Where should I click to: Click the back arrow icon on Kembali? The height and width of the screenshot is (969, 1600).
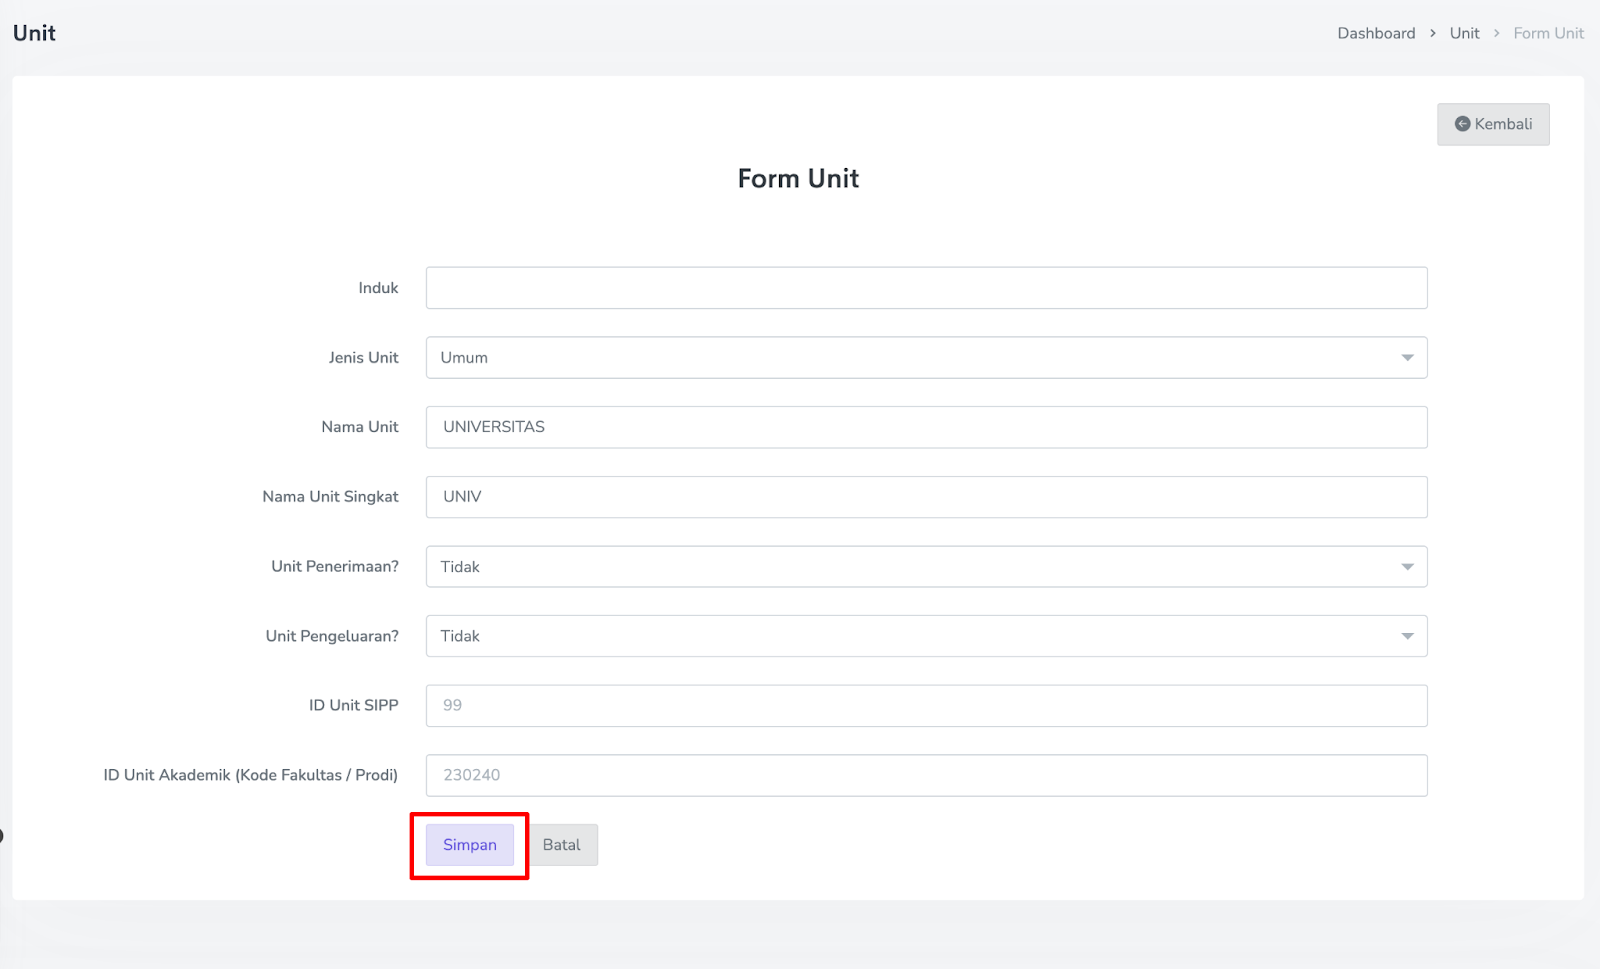pyautogui.click(x=1462, y=124)
